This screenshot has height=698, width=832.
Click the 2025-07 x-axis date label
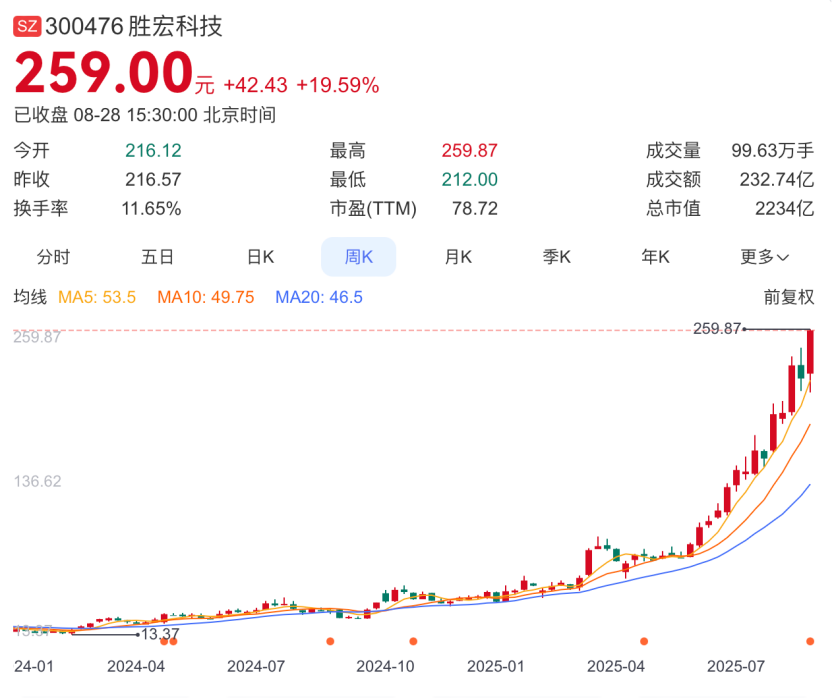tap(736, 666)
